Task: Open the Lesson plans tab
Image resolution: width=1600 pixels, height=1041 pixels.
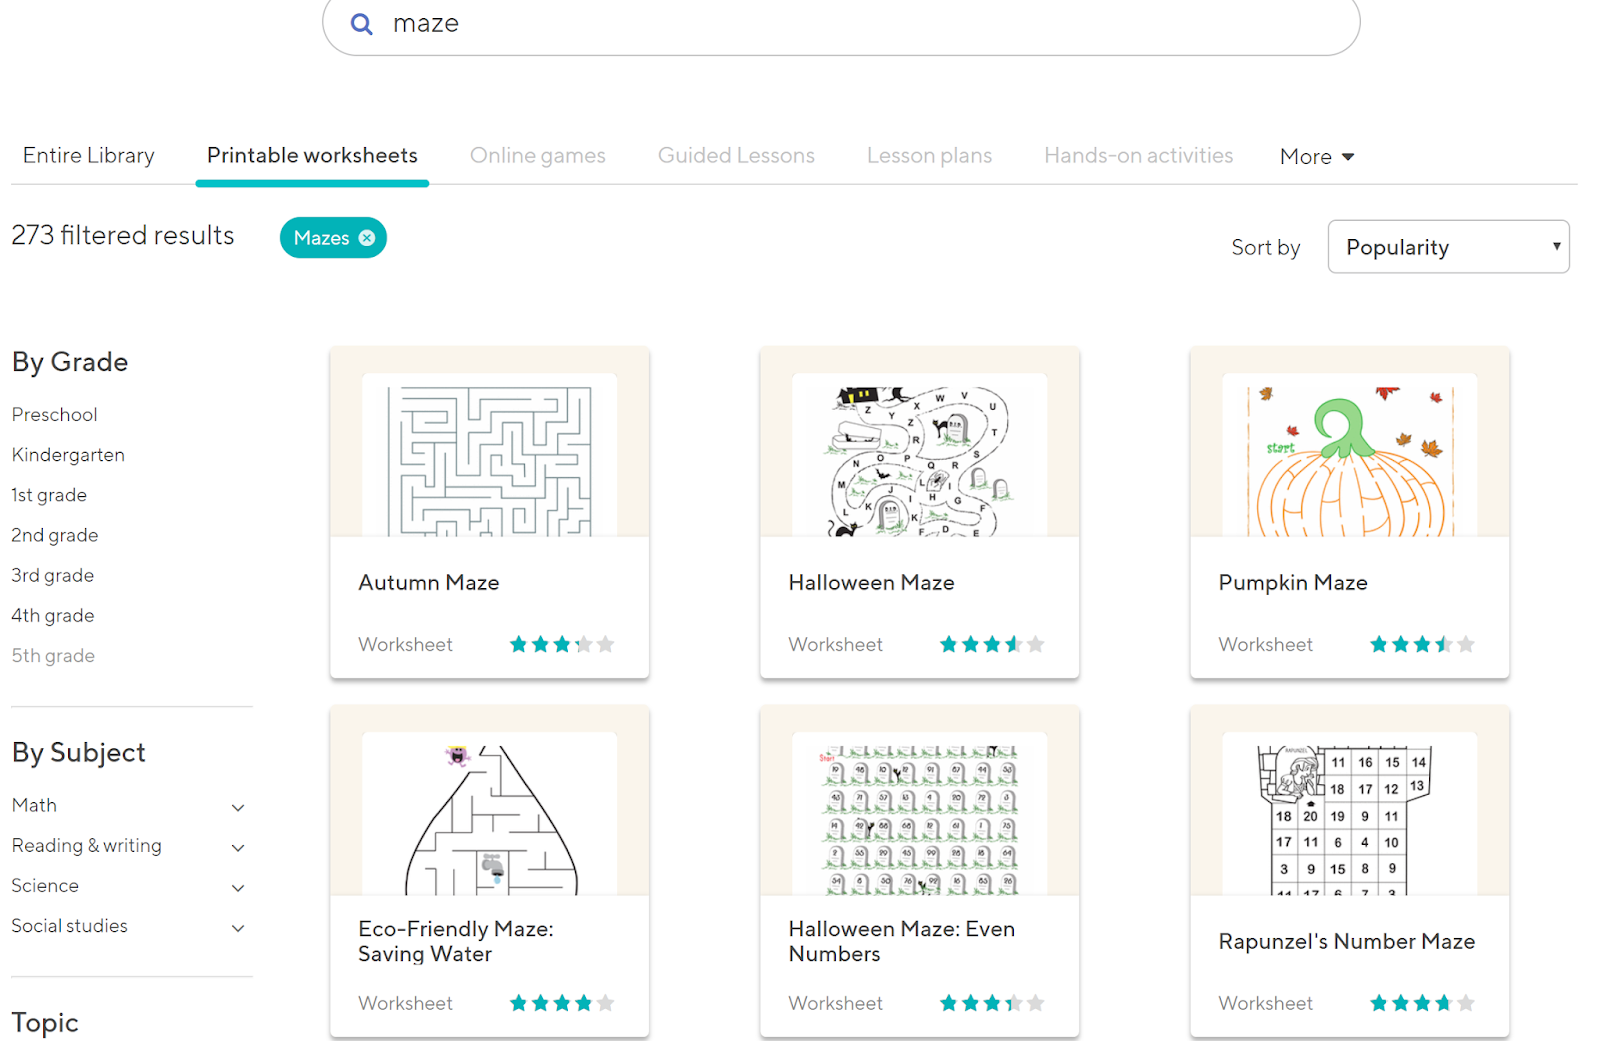Action: 929,156
